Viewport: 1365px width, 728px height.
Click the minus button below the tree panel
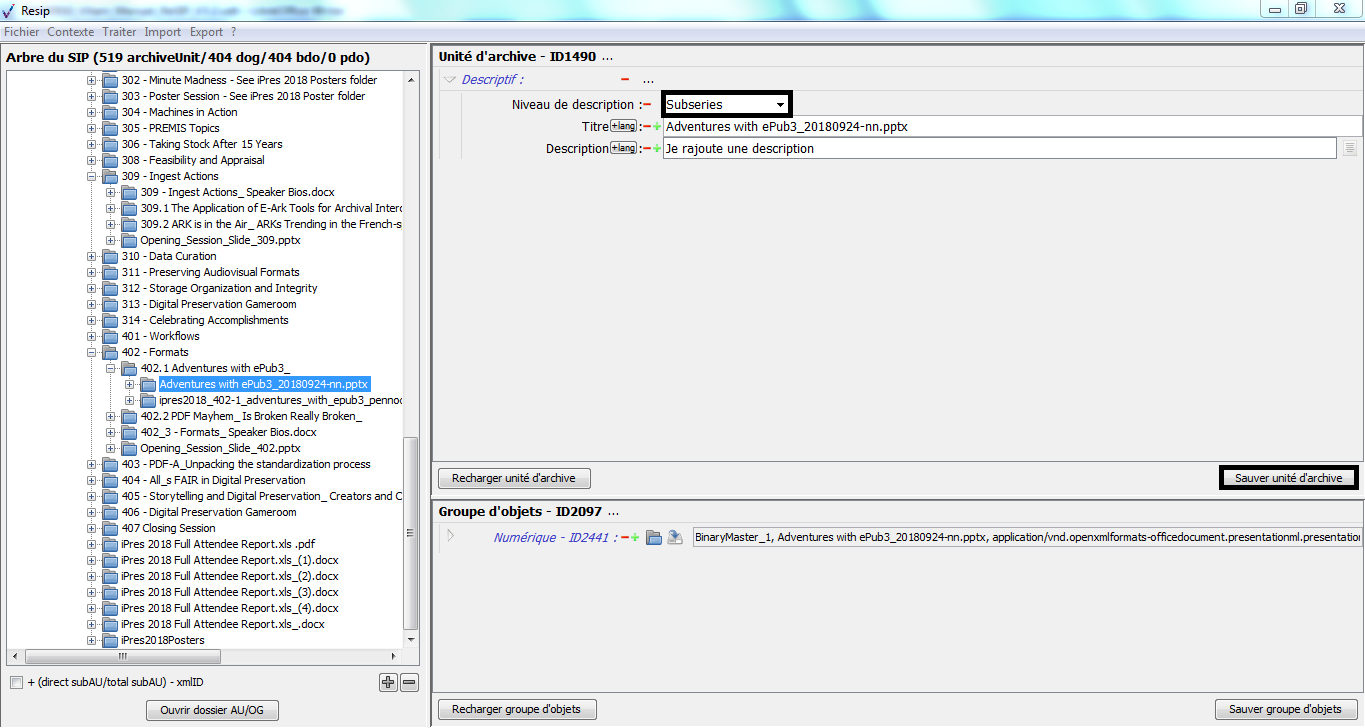tap(409, 682)
